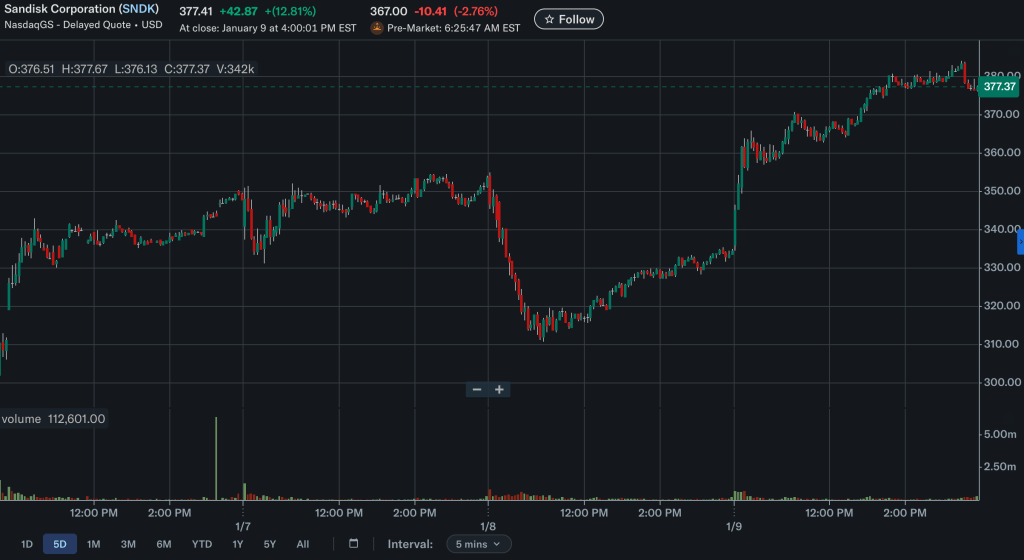Image resolution: width=1024 pixels, height=560 pixels.
Task: Click the volume 112,601.00 indicator label
Action: (54, 419)
